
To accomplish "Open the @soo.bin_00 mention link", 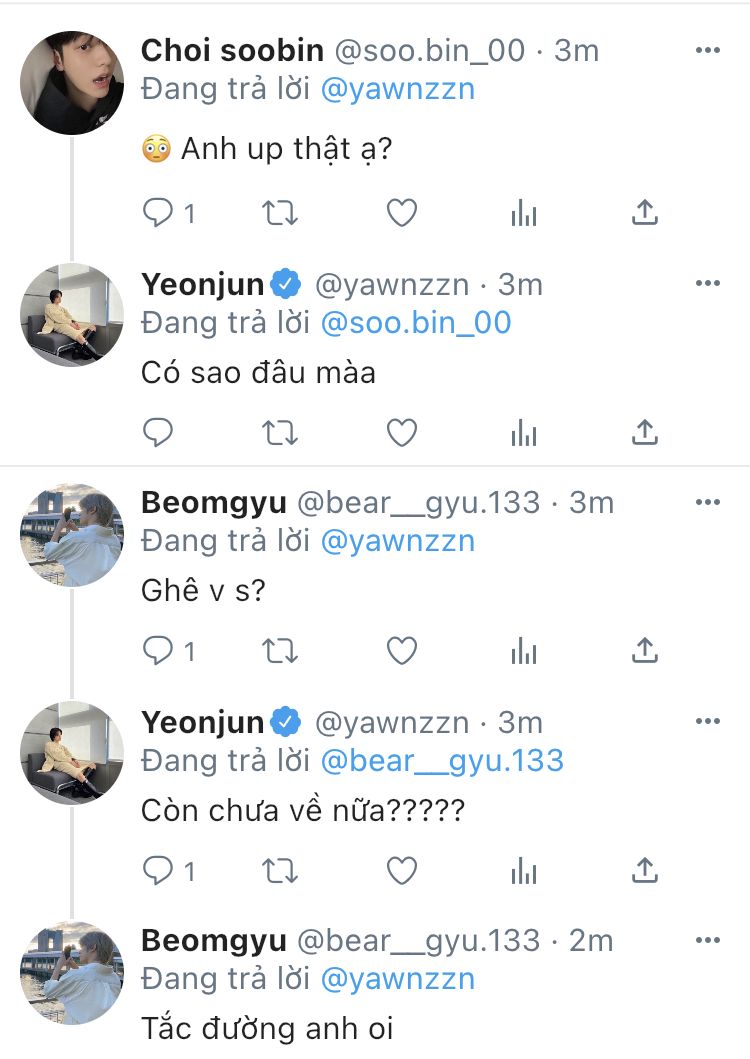I will pos(415,322).
